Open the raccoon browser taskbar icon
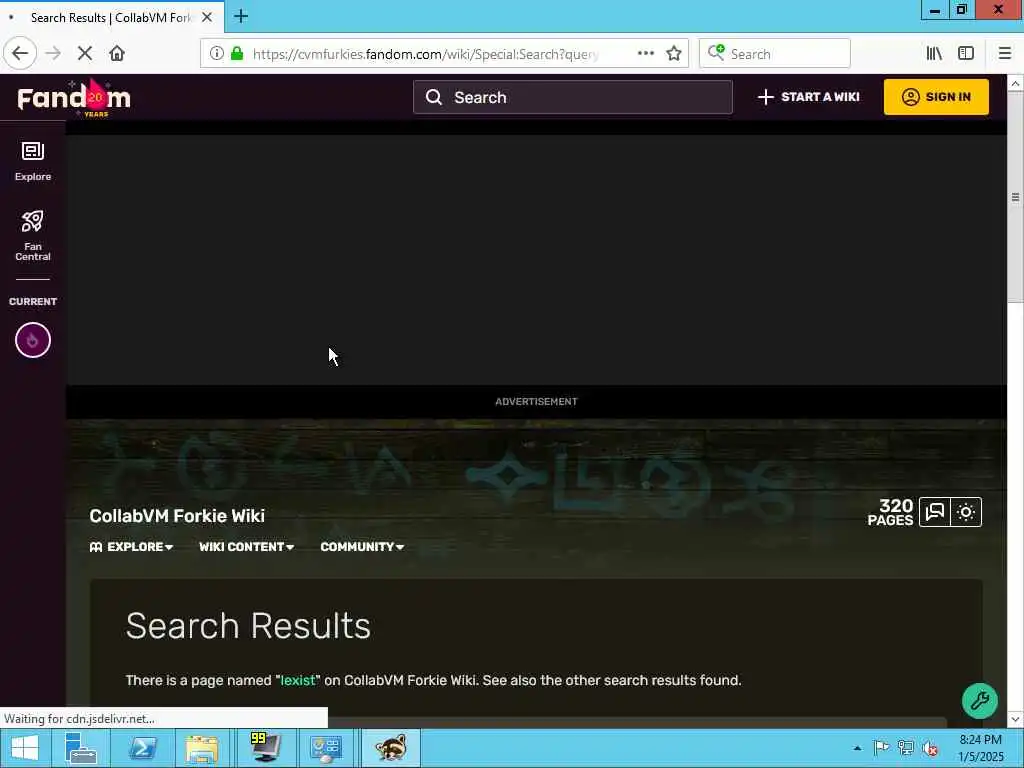1024x768 pixels. click(x=391, y=748)
